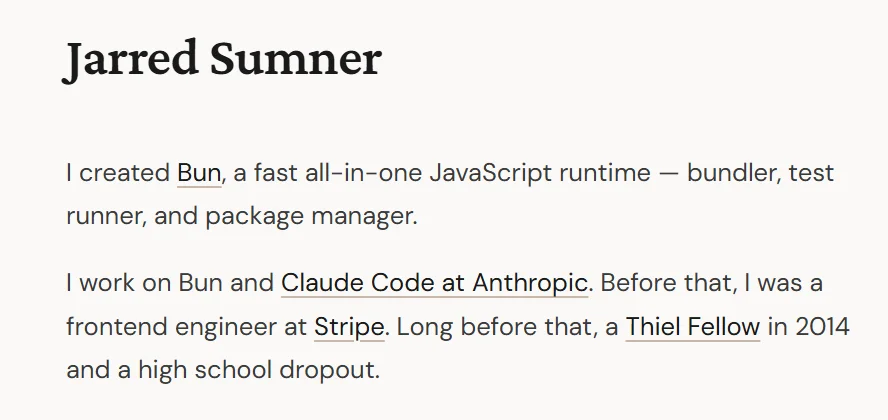Click the Jarred Sumner page heading

[x=222, y=59]
